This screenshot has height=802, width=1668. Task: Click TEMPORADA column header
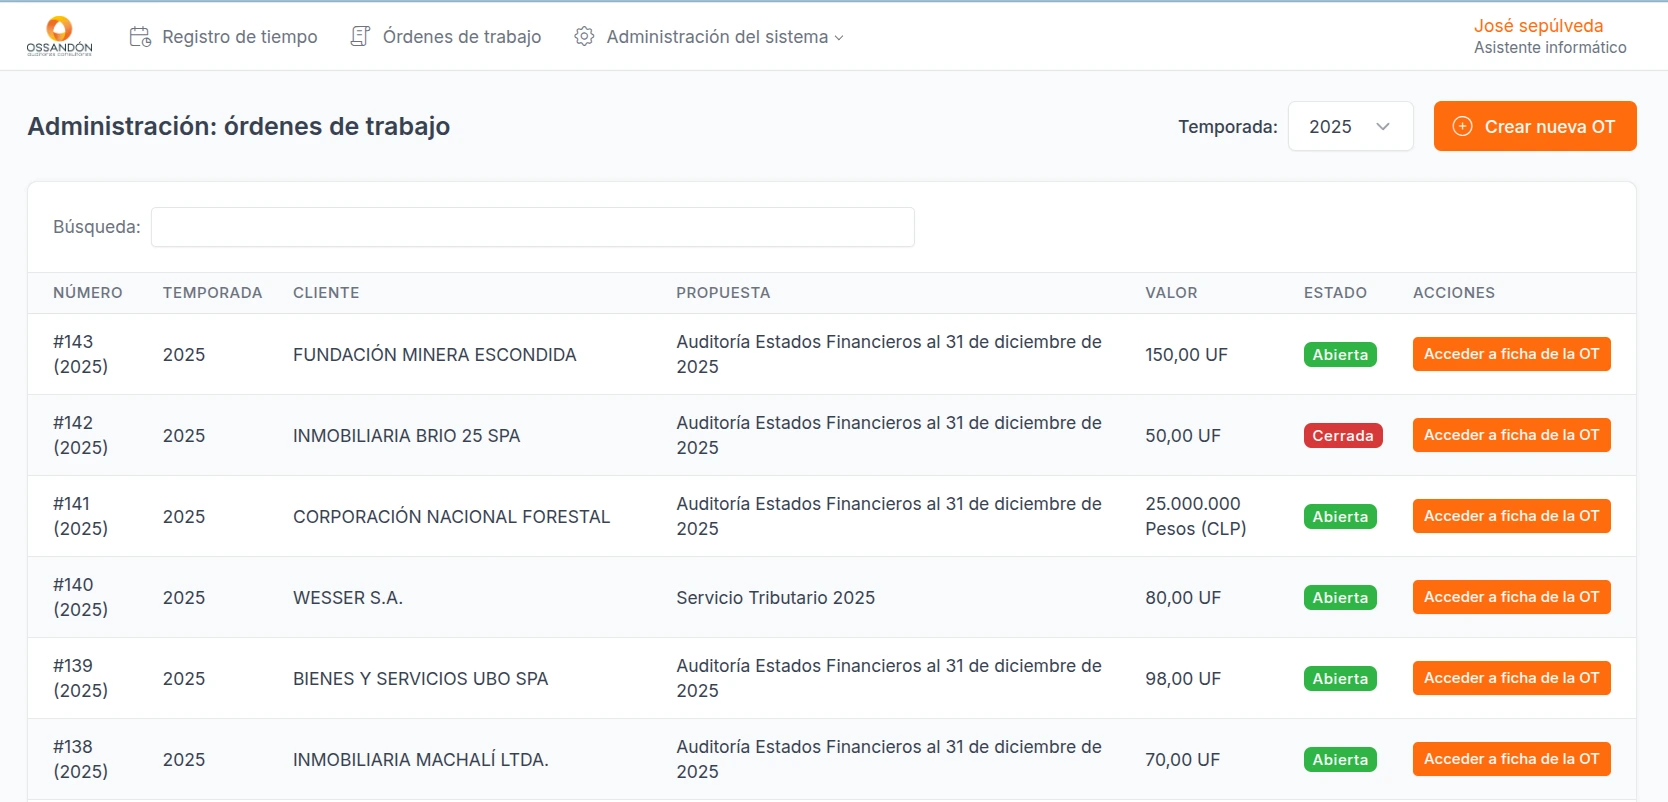[x=212, y=293]
